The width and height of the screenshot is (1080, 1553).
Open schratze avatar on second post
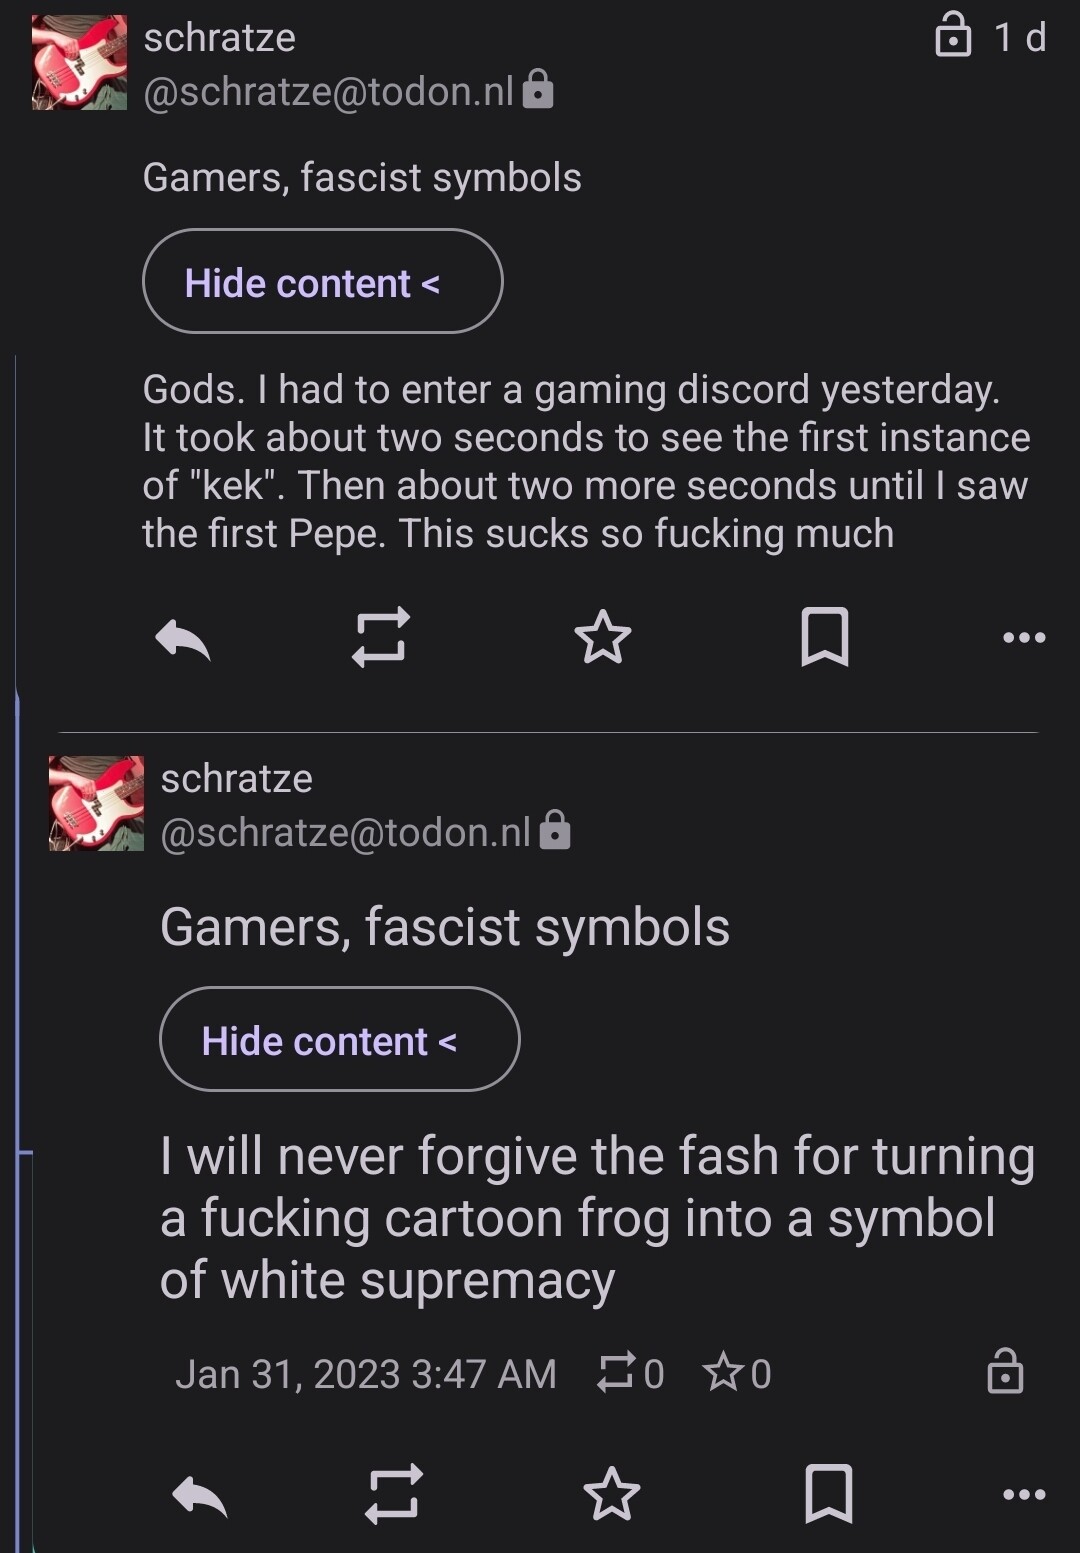point(96,803)
